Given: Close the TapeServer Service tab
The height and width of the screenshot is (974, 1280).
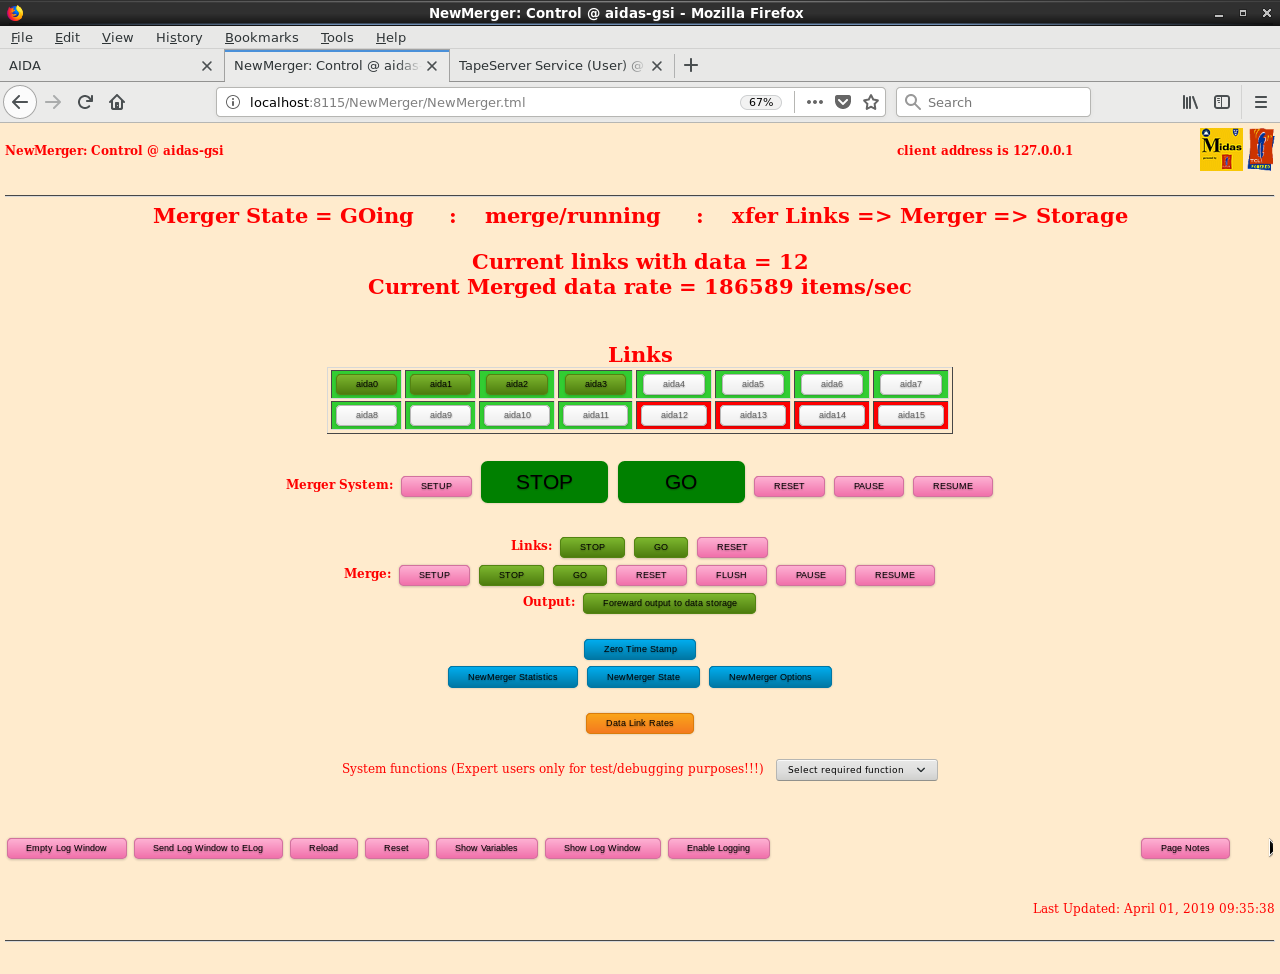Looking at the screenshot, I should pyautogui.click(x=657, y=66).
